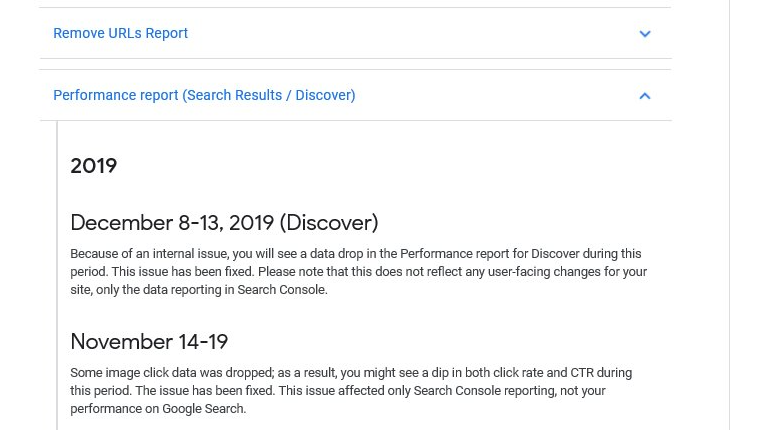
Task: Click the paragraph about dropped image click data
Action: [x=351, y=391]
